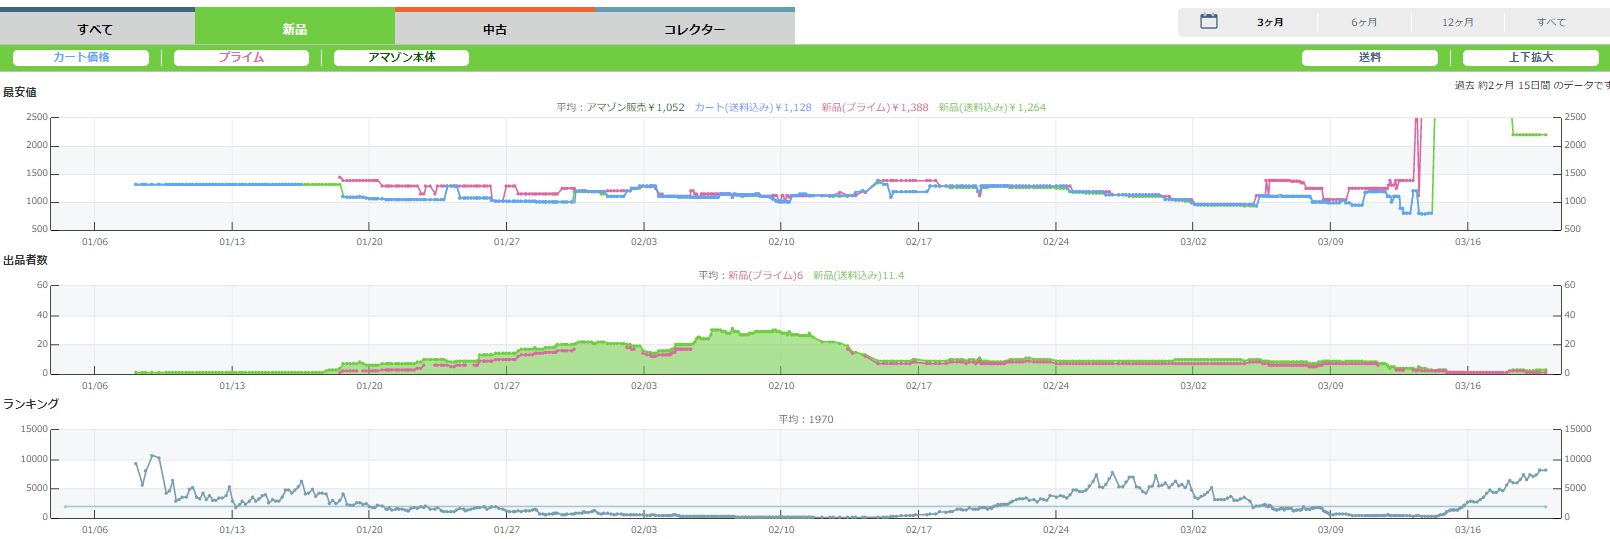The image size is (1610, 539).
Task: Toggle the プライム price filter
Action: point(241,57)
